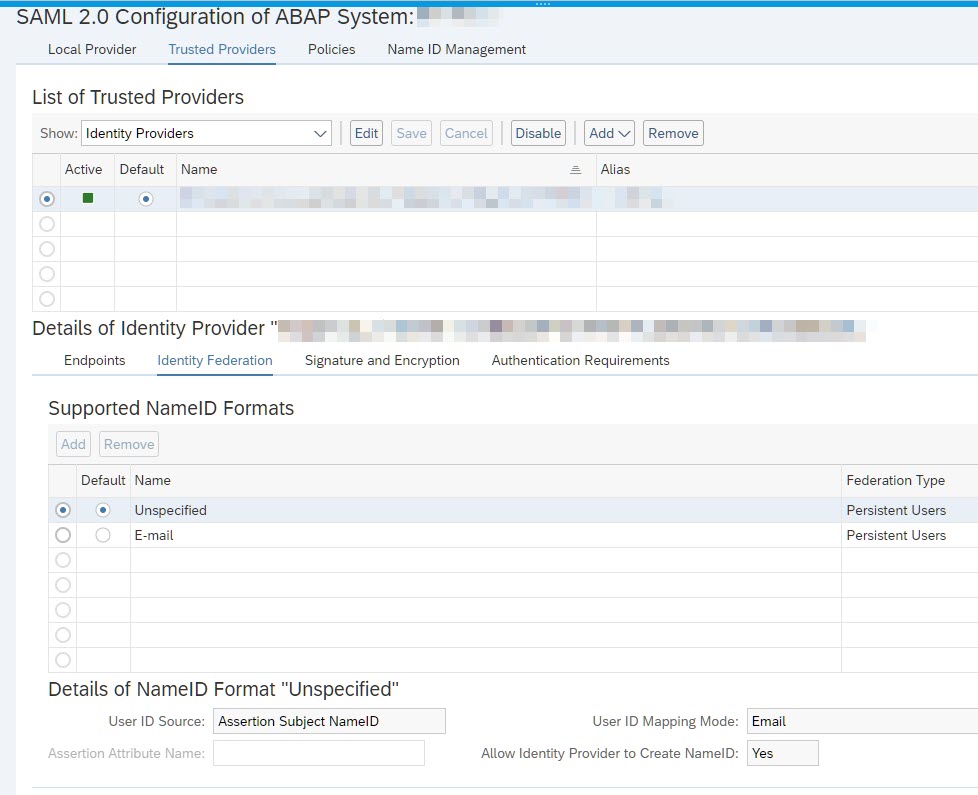Click the Assertion Attribute Name input field

(x=319, y=753)
